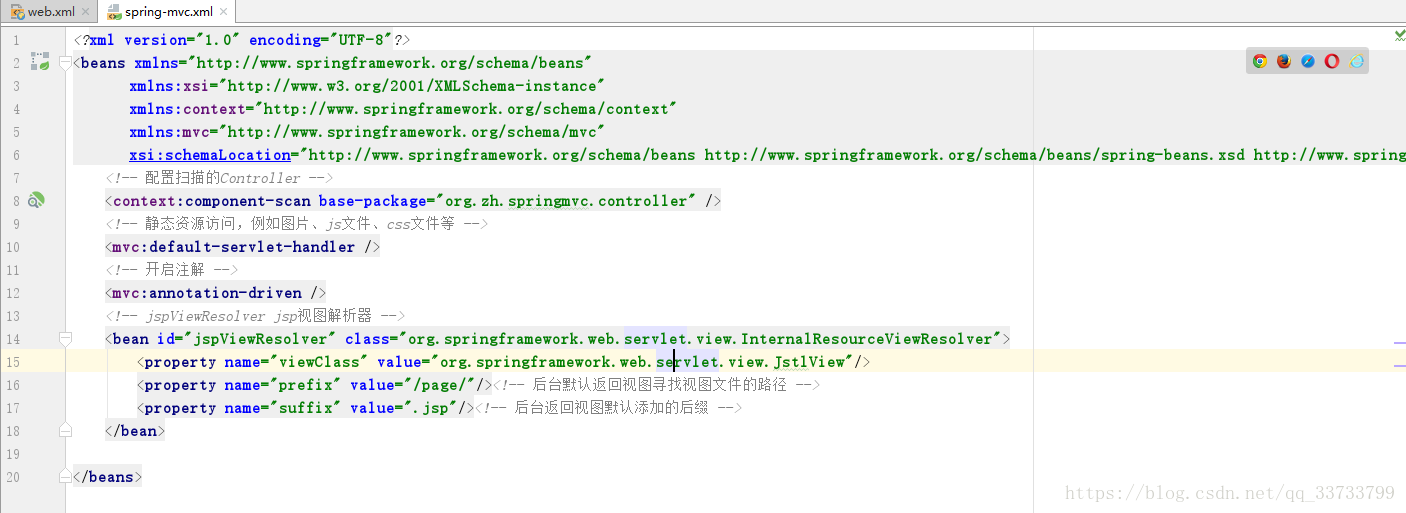Image resolution: width=1406 pixels, height=513 pixels.
Task: Click the xmlns:xsi attribute value
Action: (411, 86)
